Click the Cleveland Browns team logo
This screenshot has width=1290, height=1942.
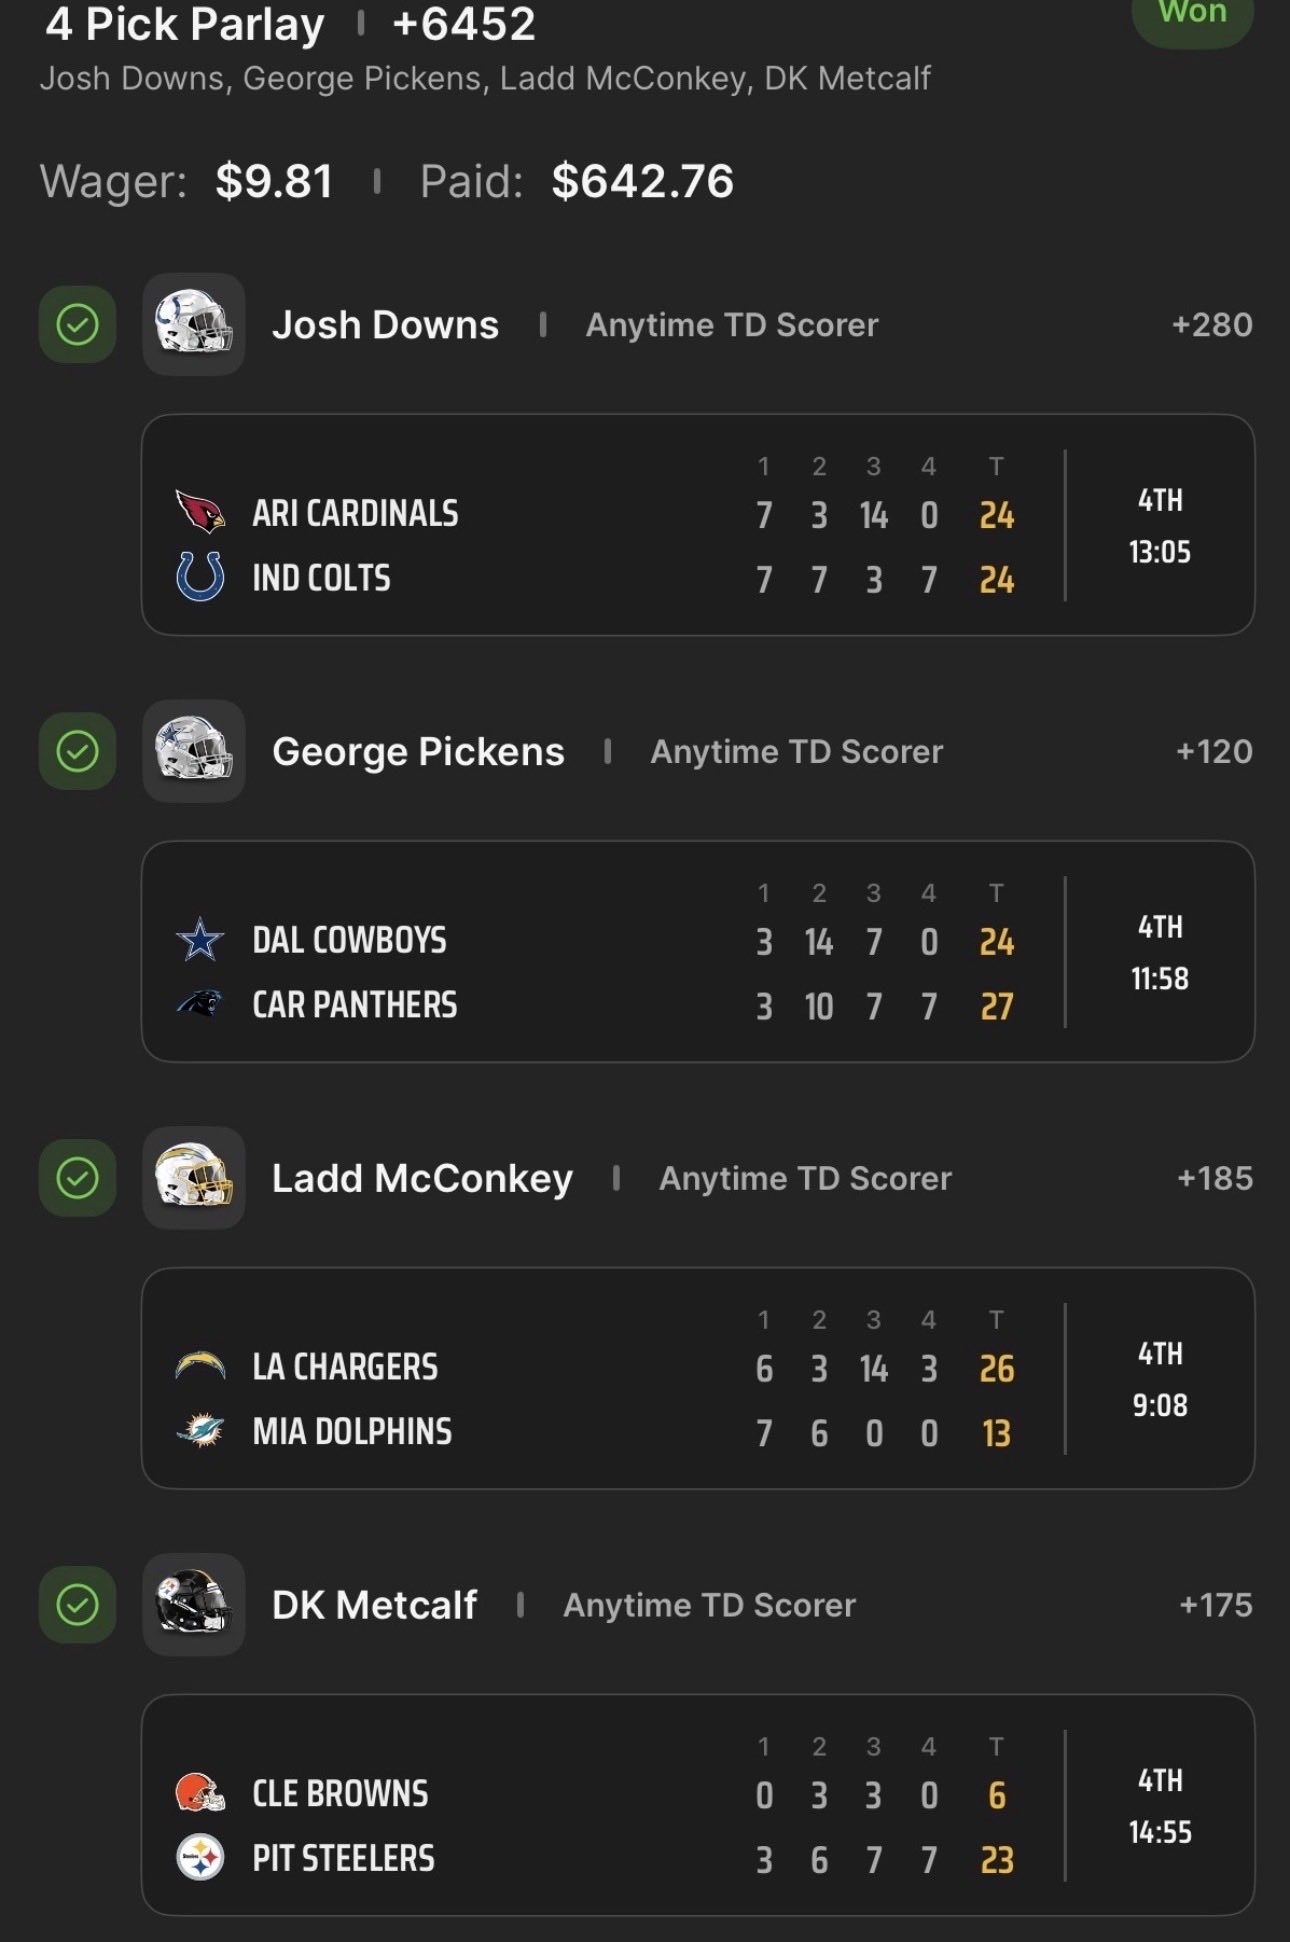pos(200,1793)
